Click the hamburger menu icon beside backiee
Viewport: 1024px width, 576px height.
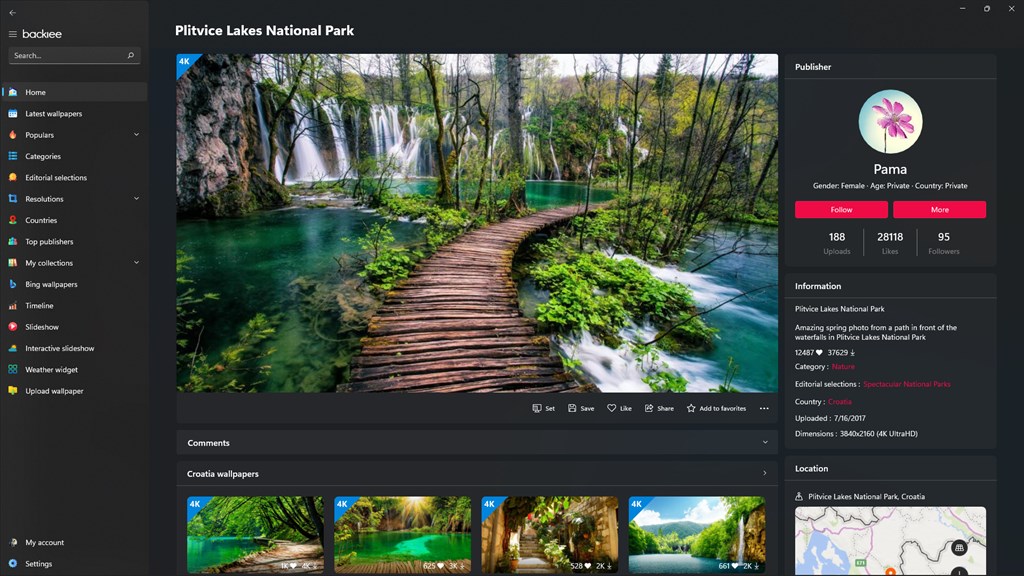pyautogui.click(x=12, y=34)
